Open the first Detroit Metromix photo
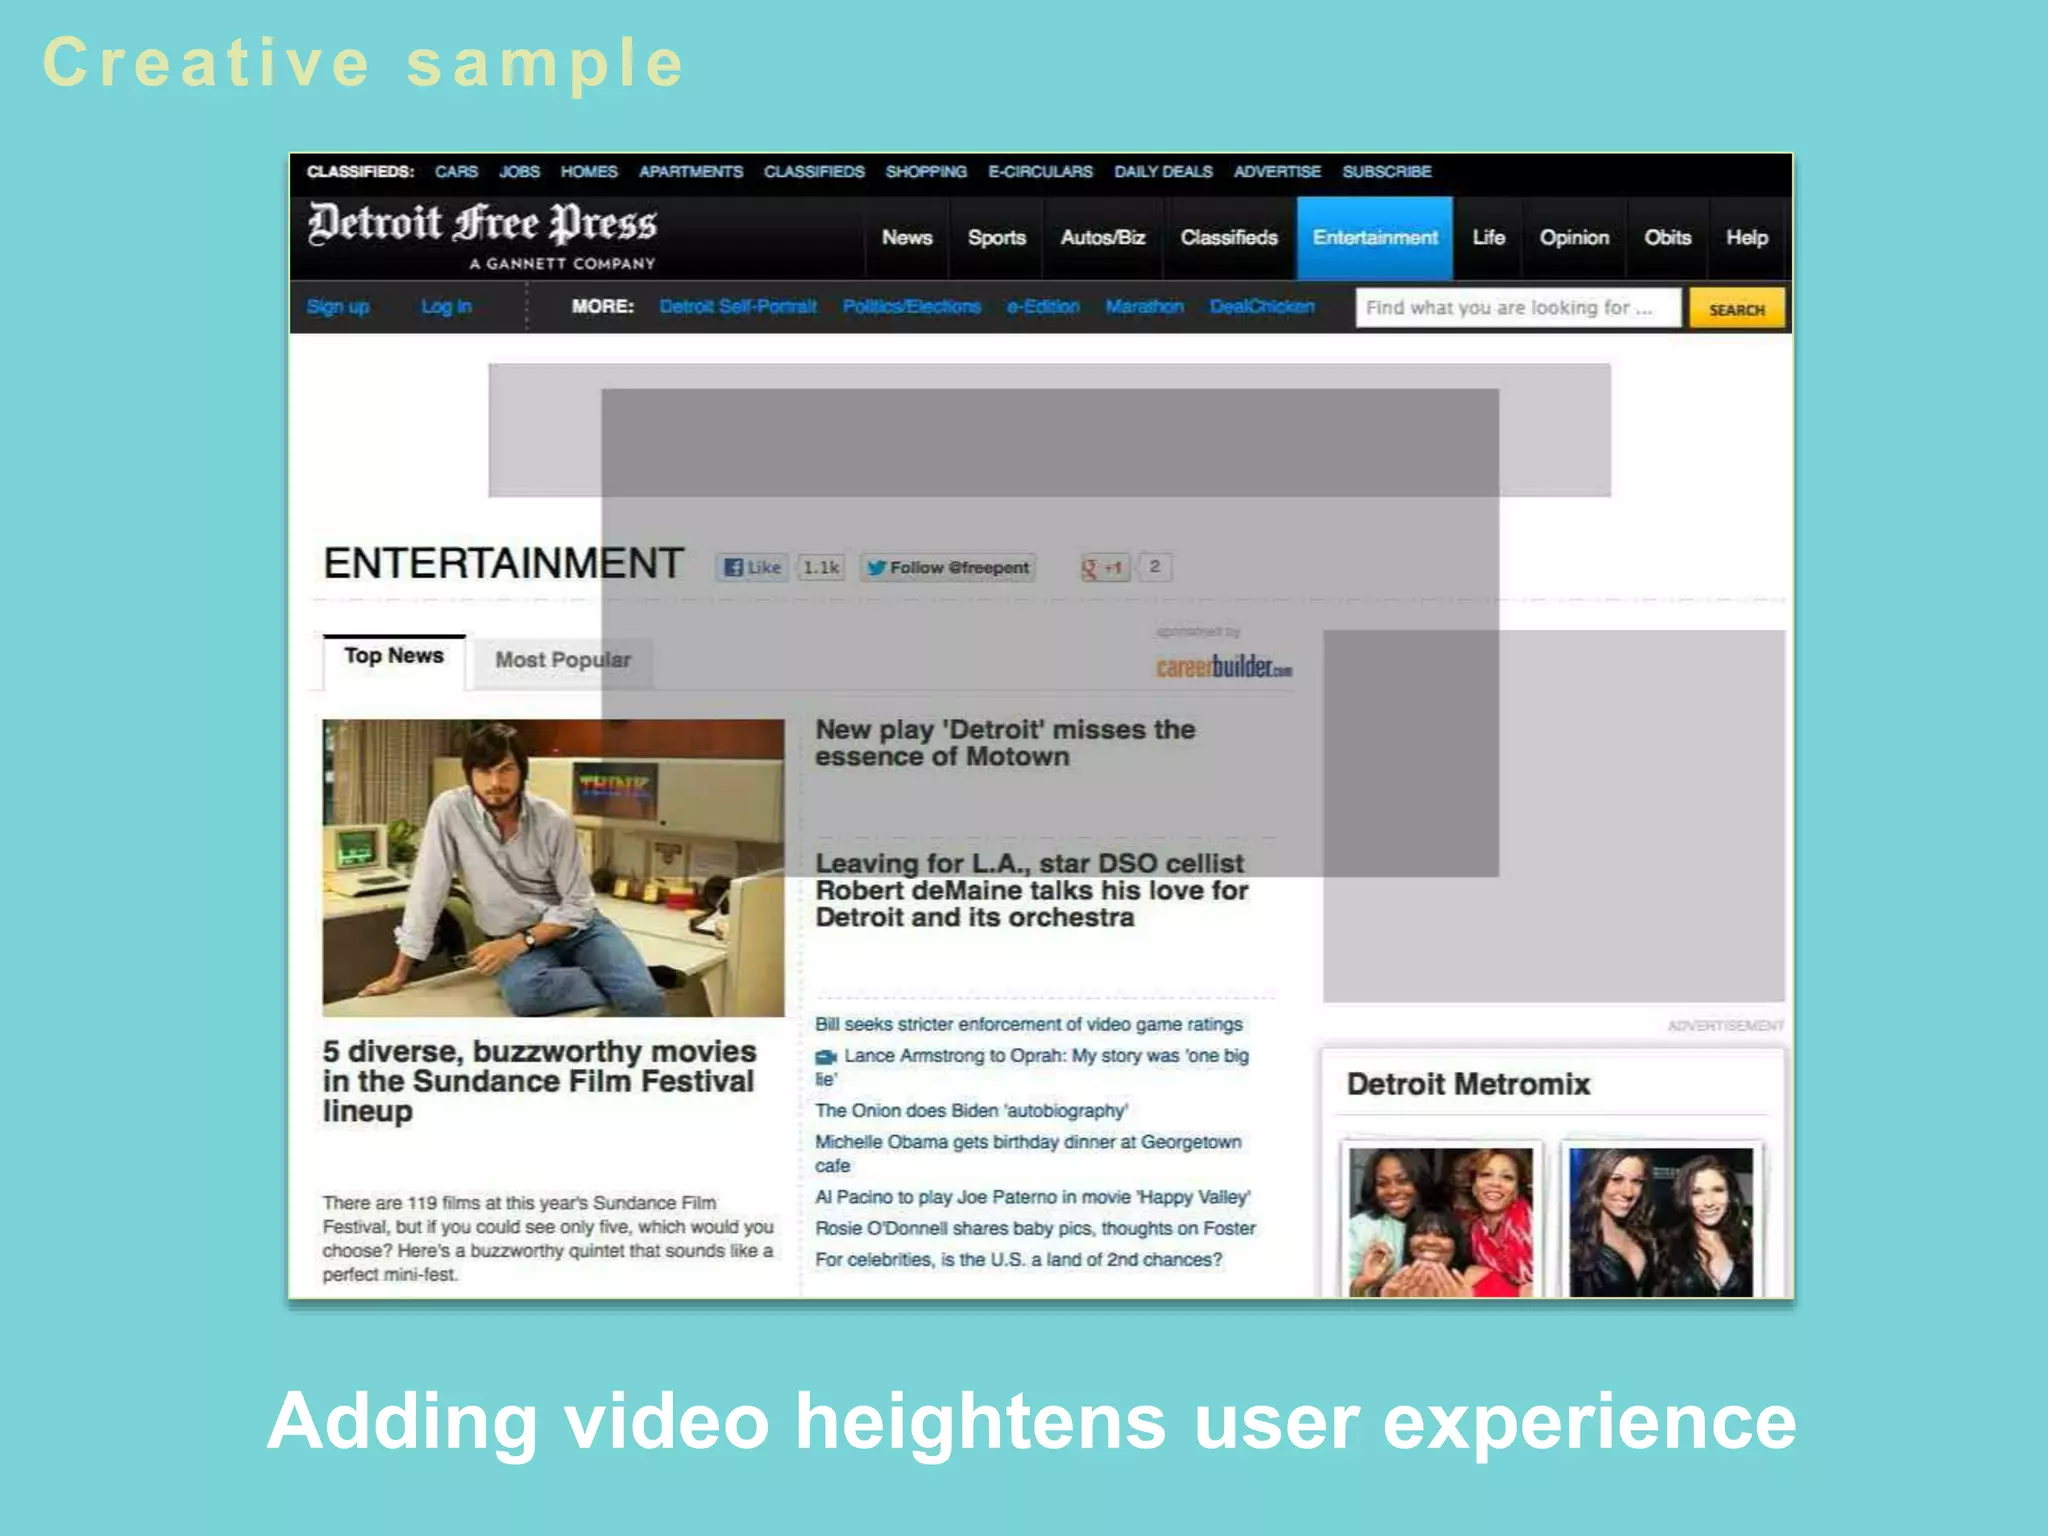Image resolution: width=2048 pixels, height=1536 pixels. pyautogui.click(x=1440, y=1222)
